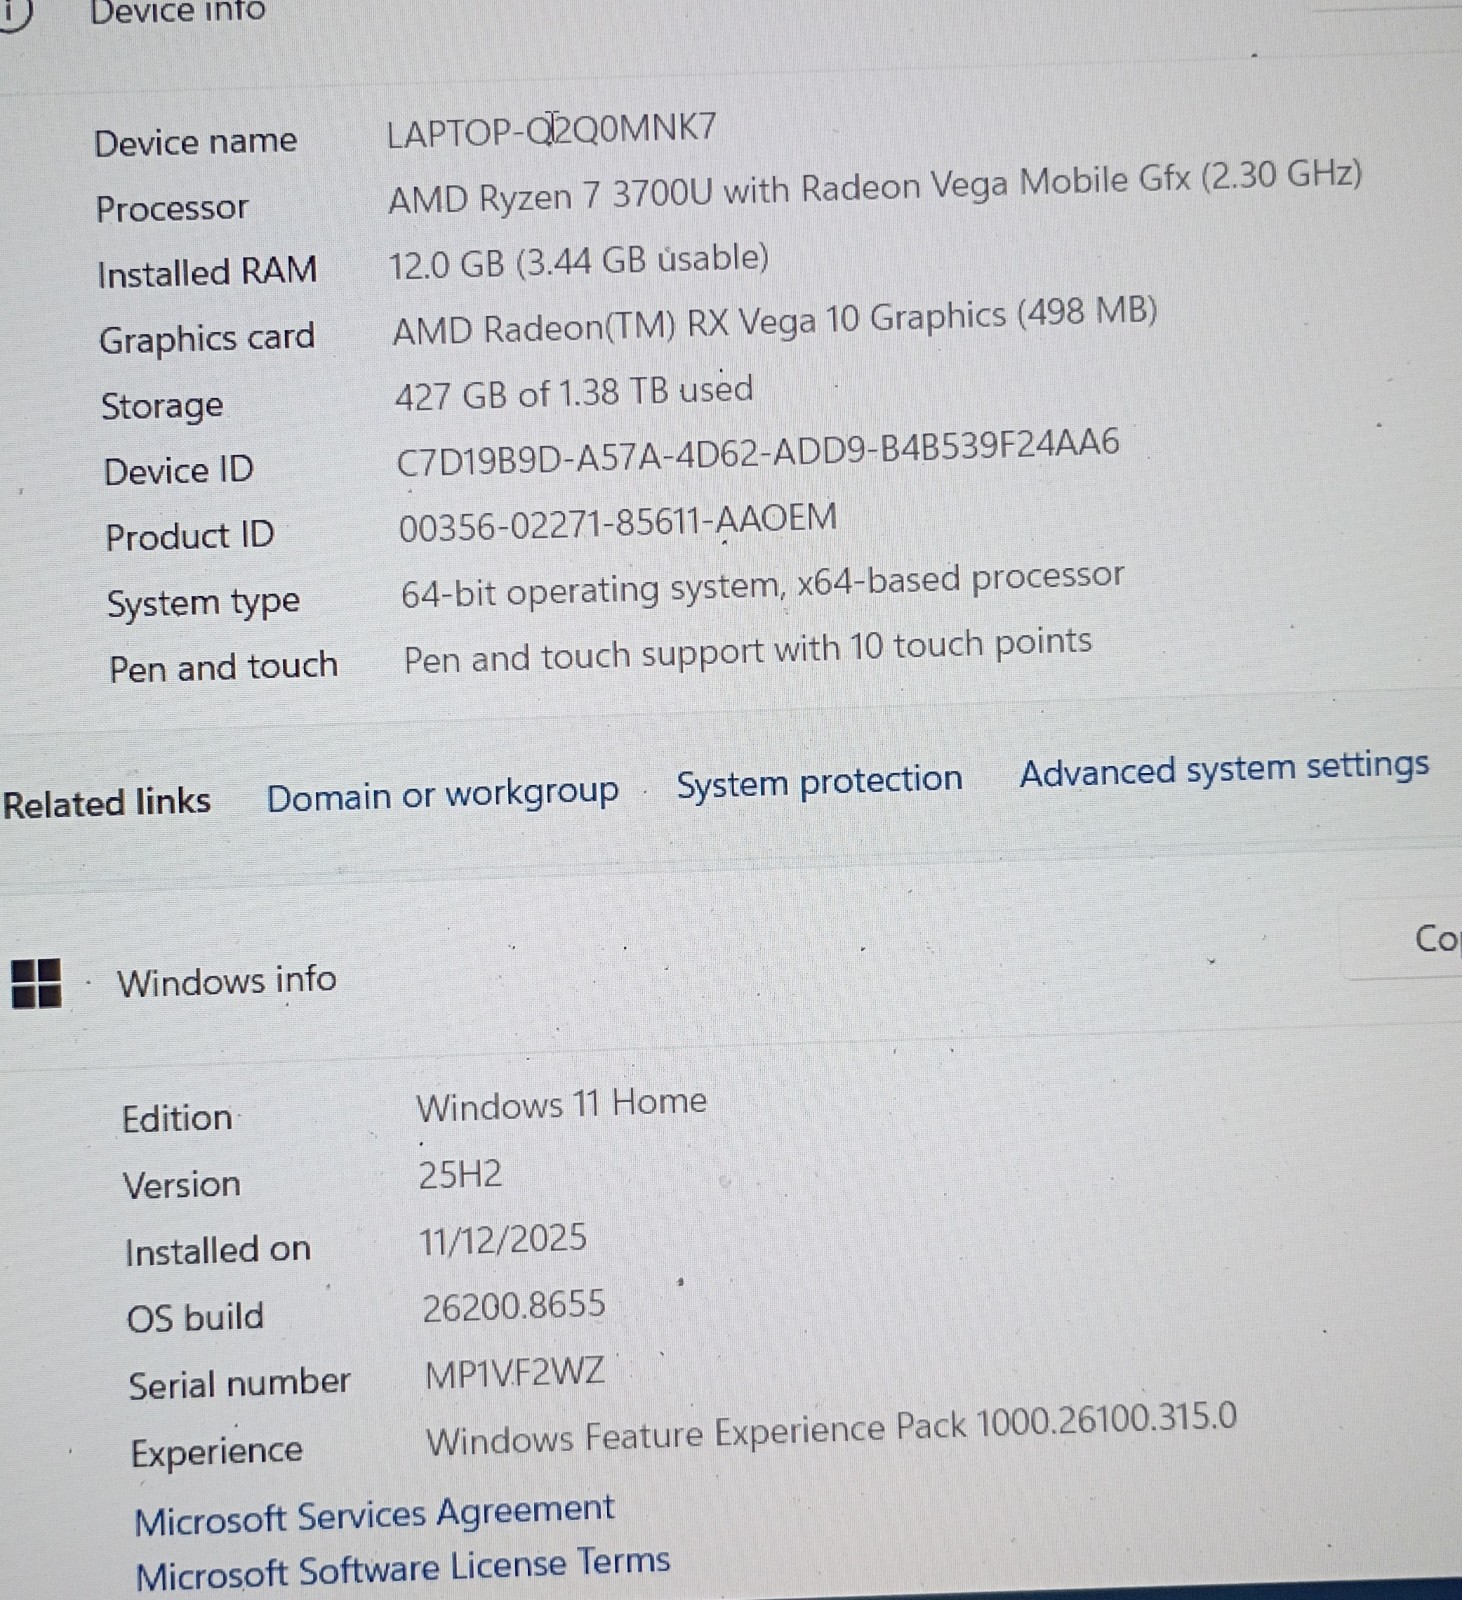Select the 427 GB of 1.38 TB used value
This screenshot has width=1462, height=1600.
pos(574,392)
